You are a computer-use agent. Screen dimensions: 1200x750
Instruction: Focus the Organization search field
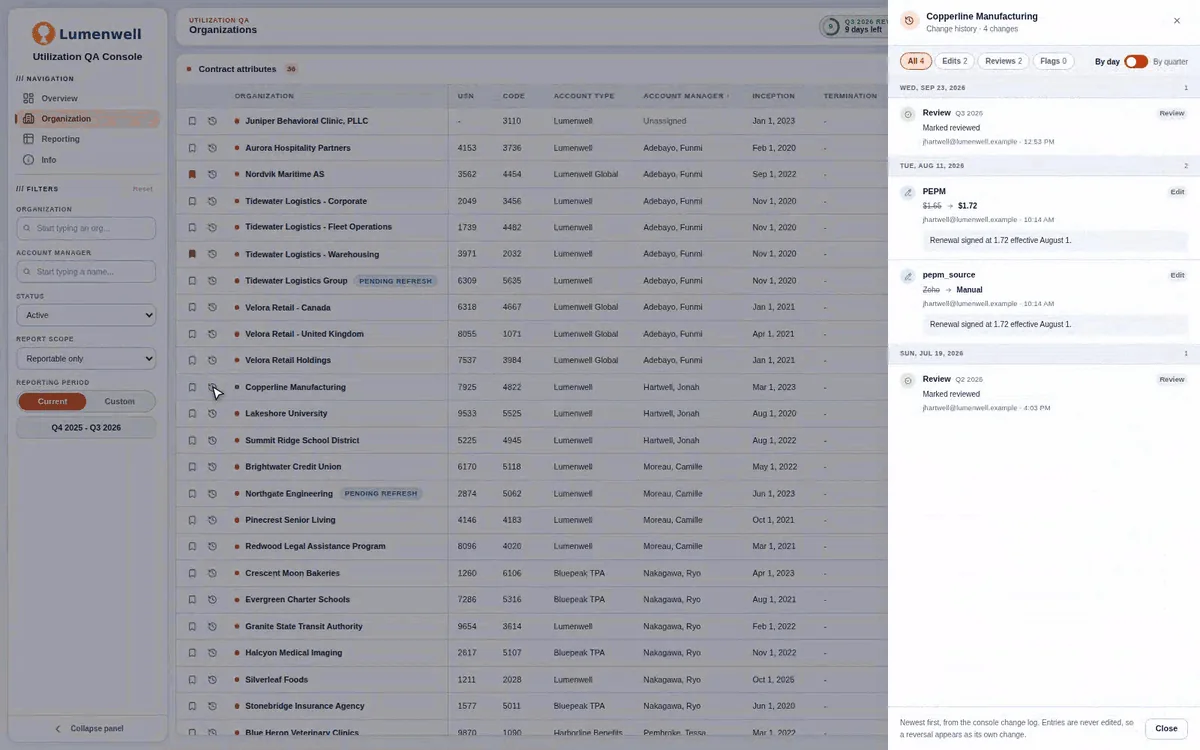point(86,228)
